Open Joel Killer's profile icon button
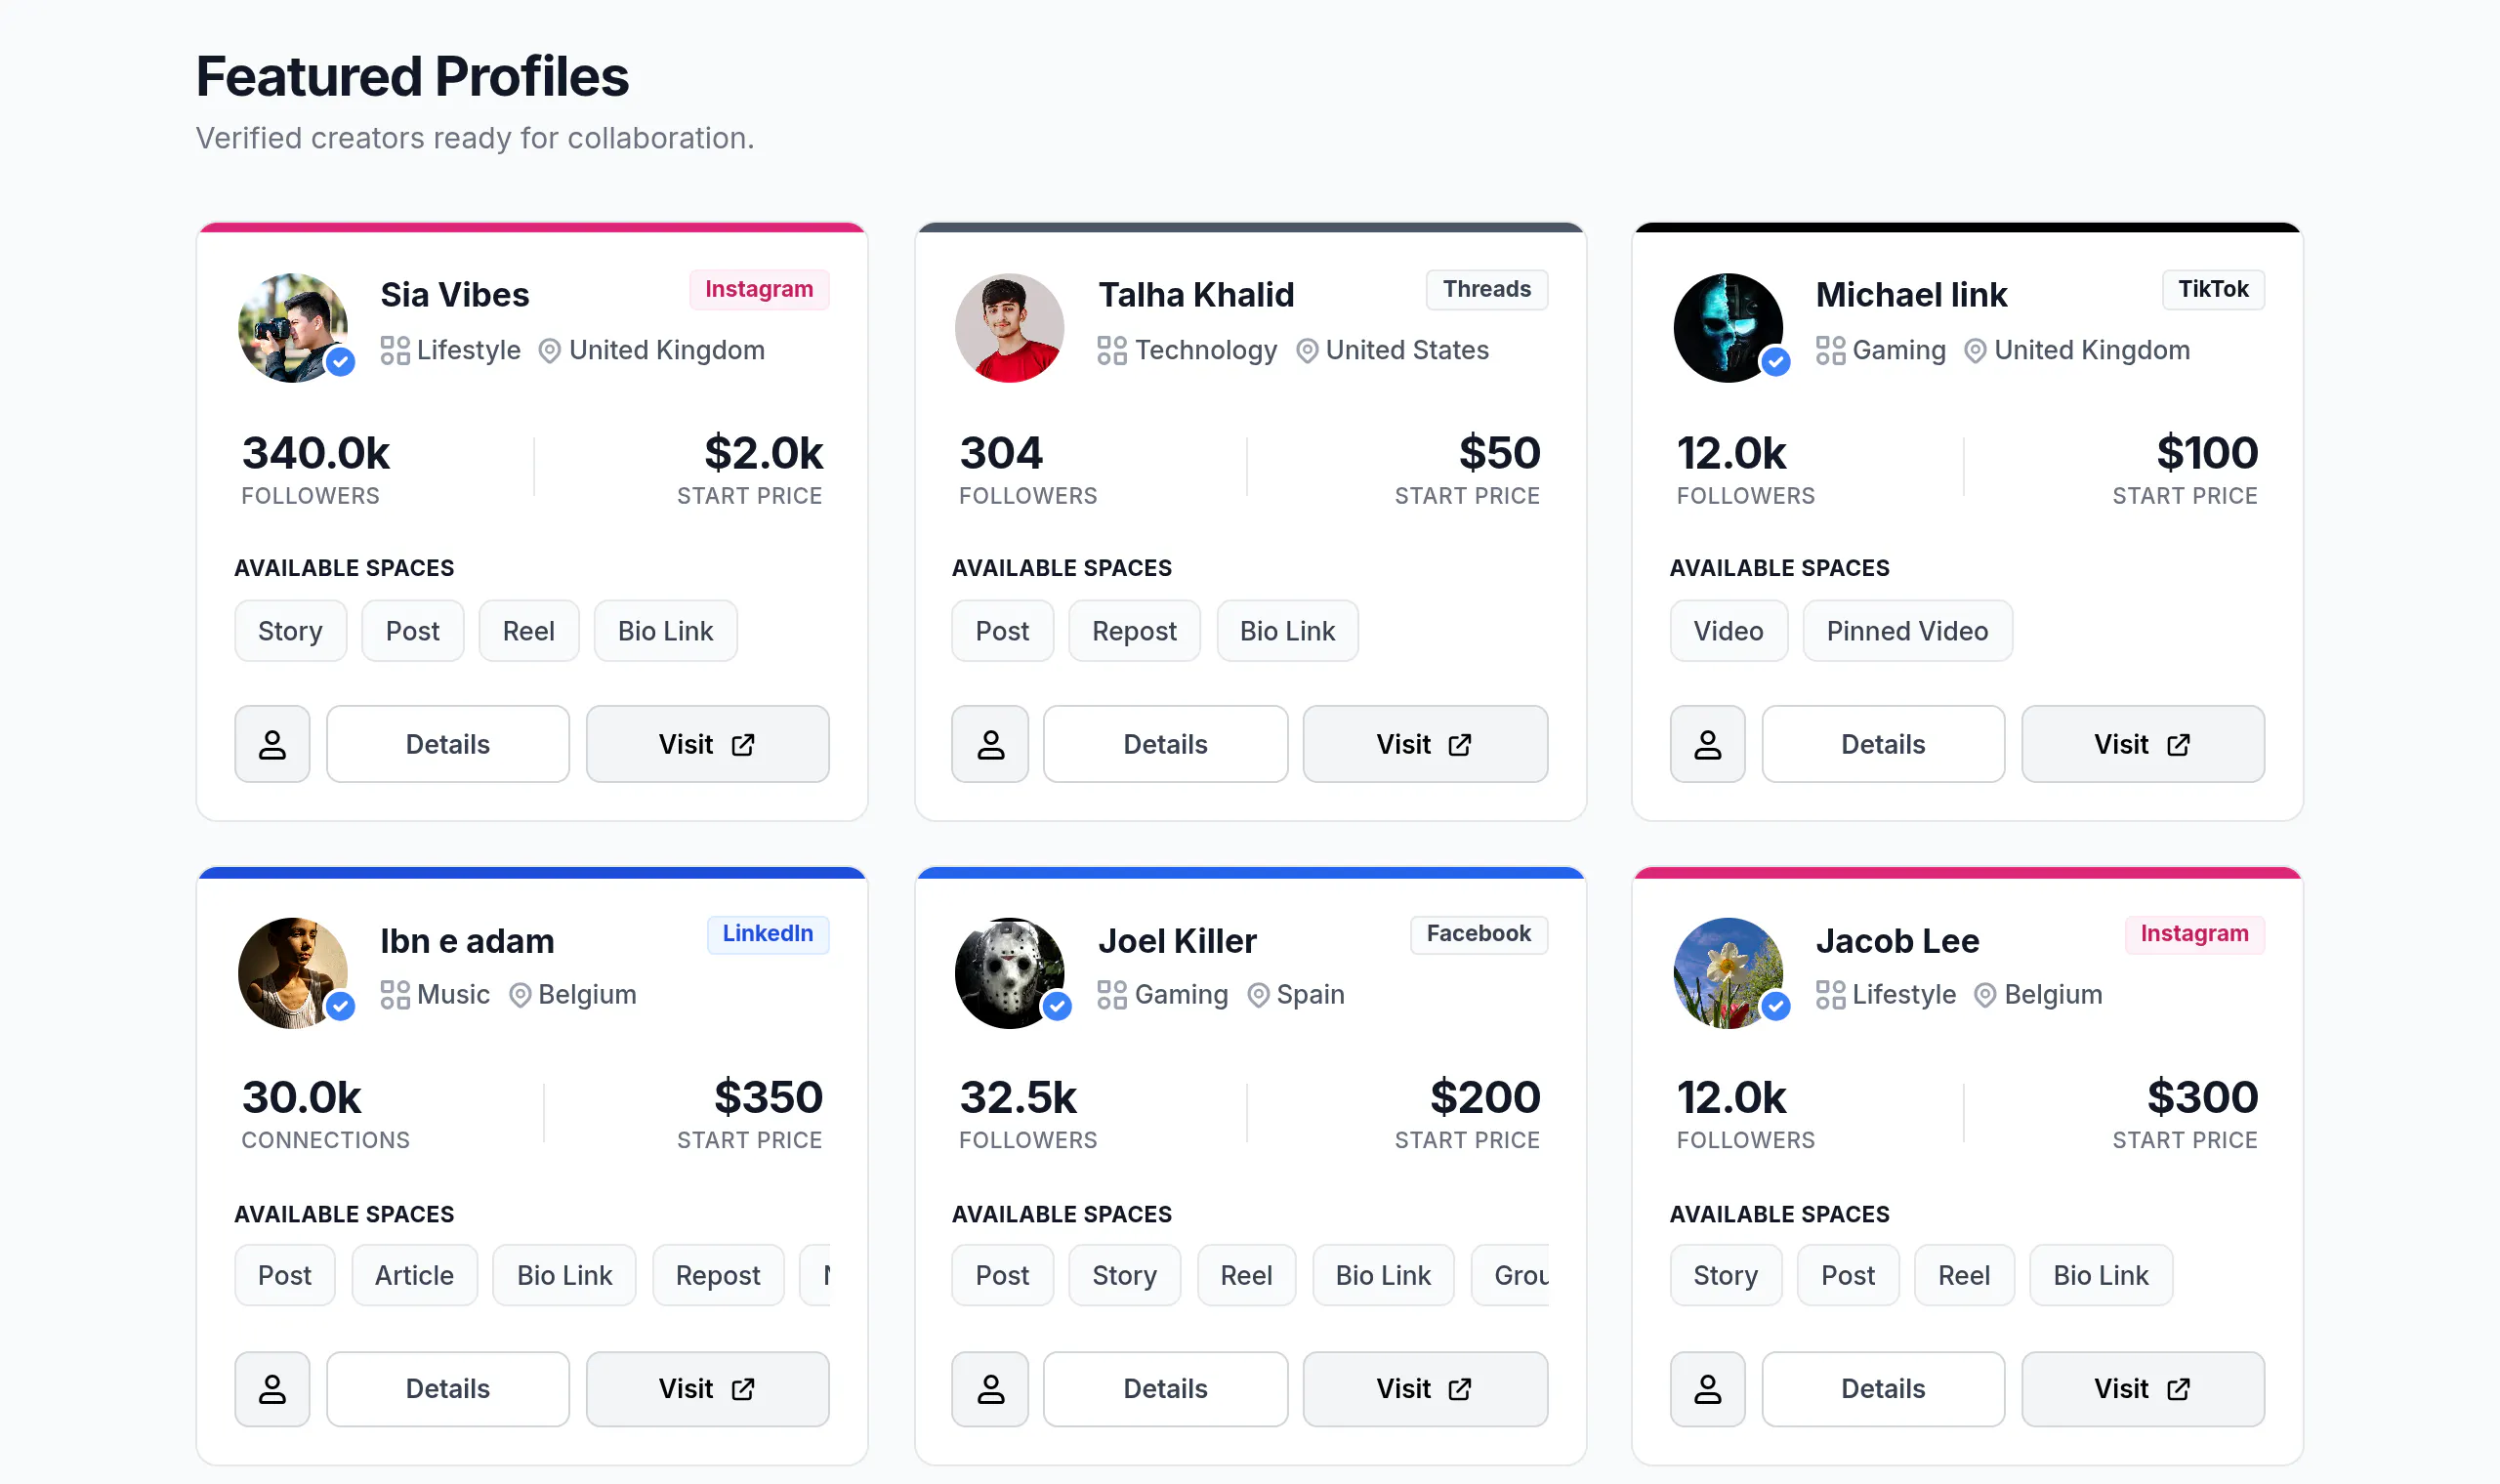 (x=990, y=1389)
